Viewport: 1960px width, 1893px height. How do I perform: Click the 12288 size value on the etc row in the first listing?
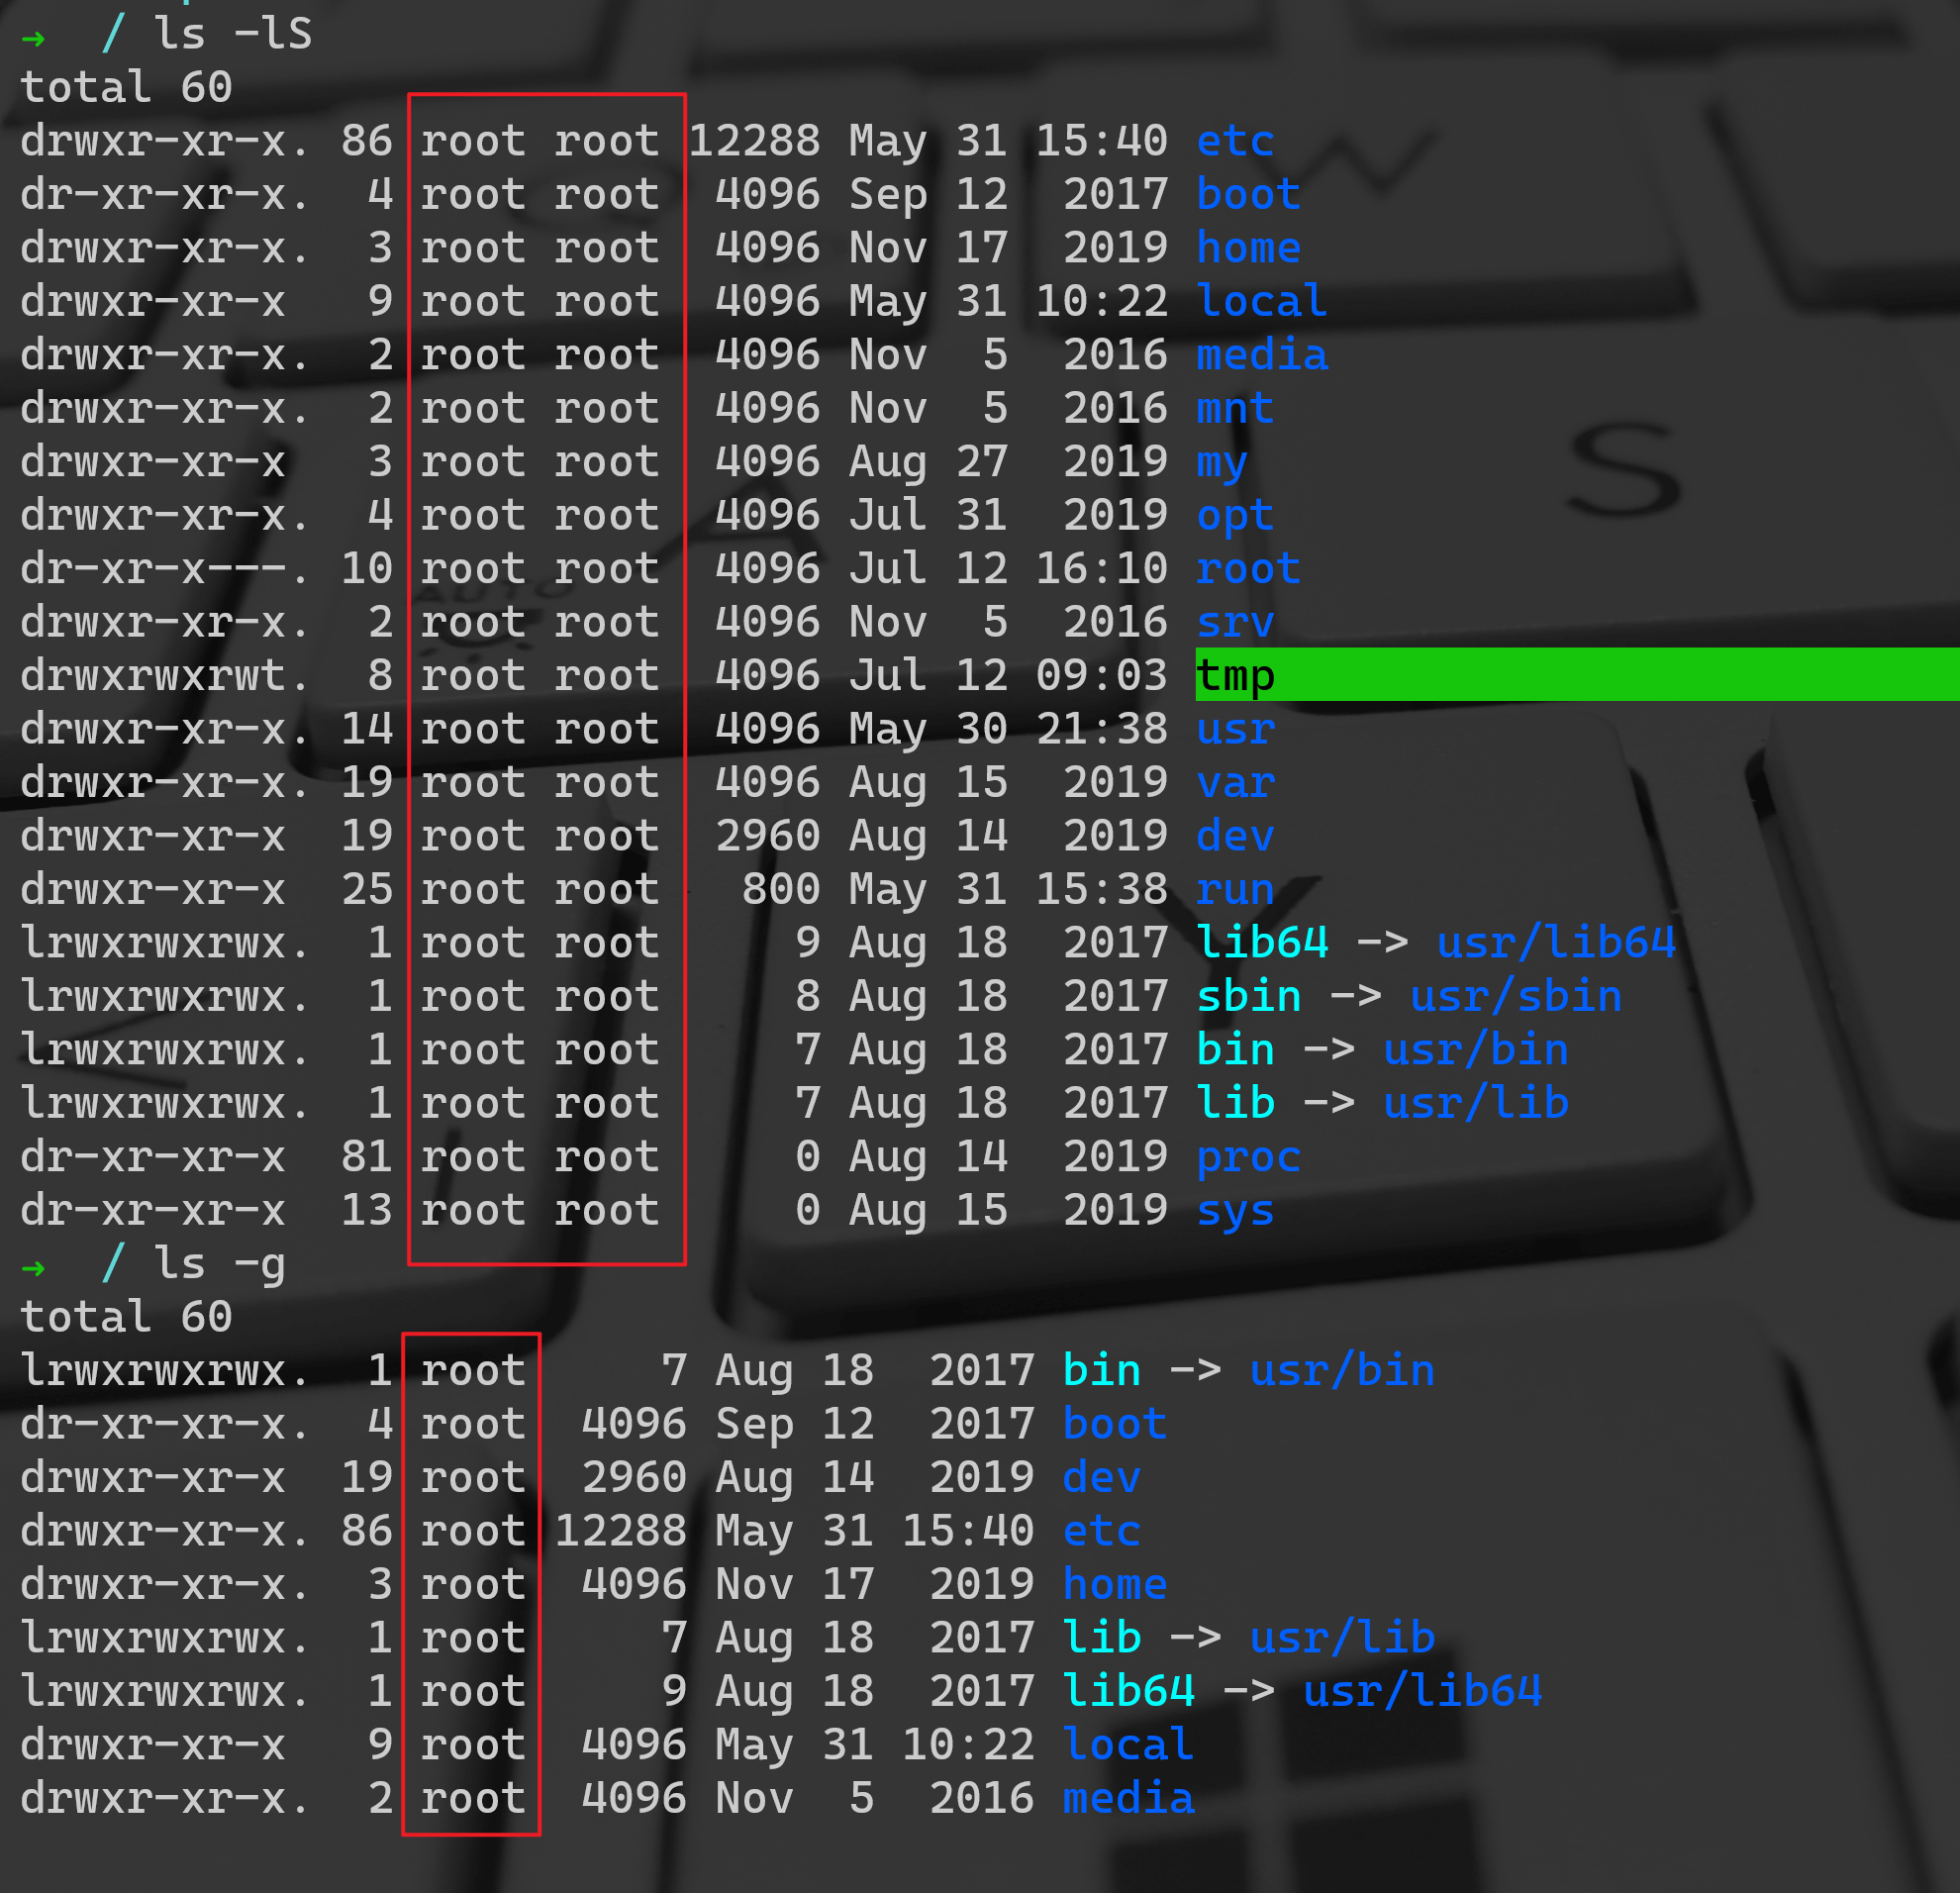click(x=754, y=141)
